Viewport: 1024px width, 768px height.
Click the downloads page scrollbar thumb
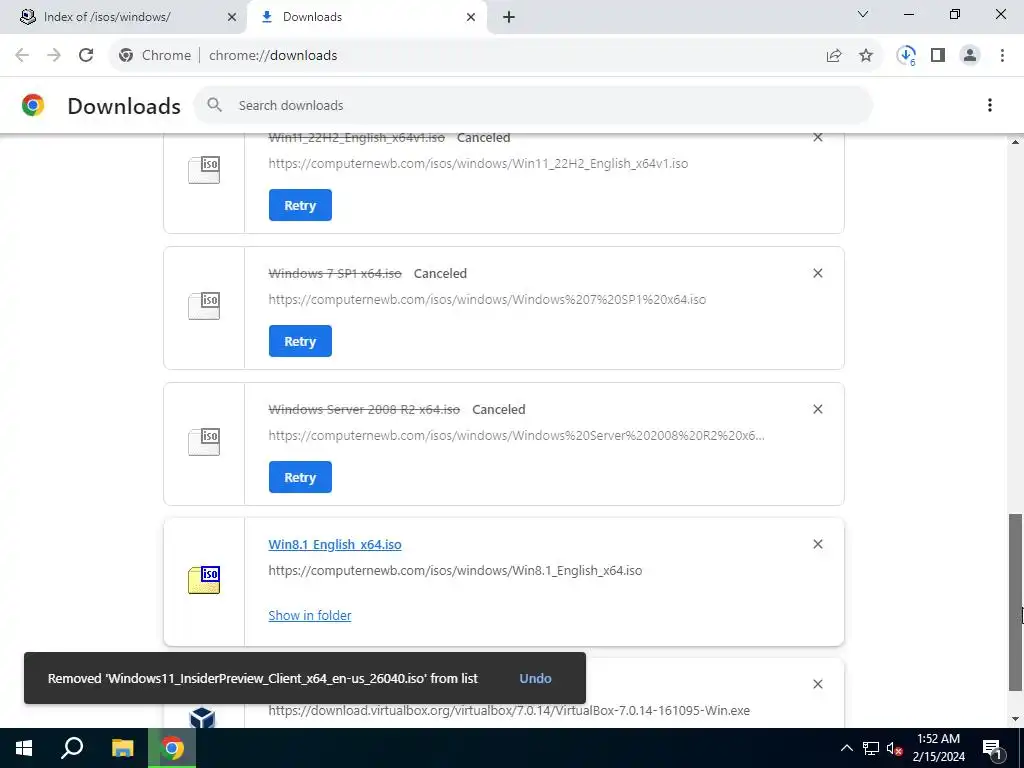click(x=1015, y=601)
